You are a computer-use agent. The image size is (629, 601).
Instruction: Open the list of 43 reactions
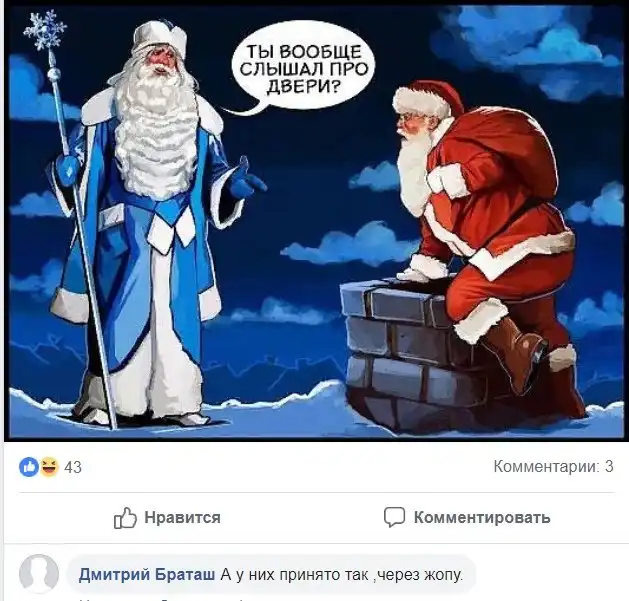[x=73, y=467]
